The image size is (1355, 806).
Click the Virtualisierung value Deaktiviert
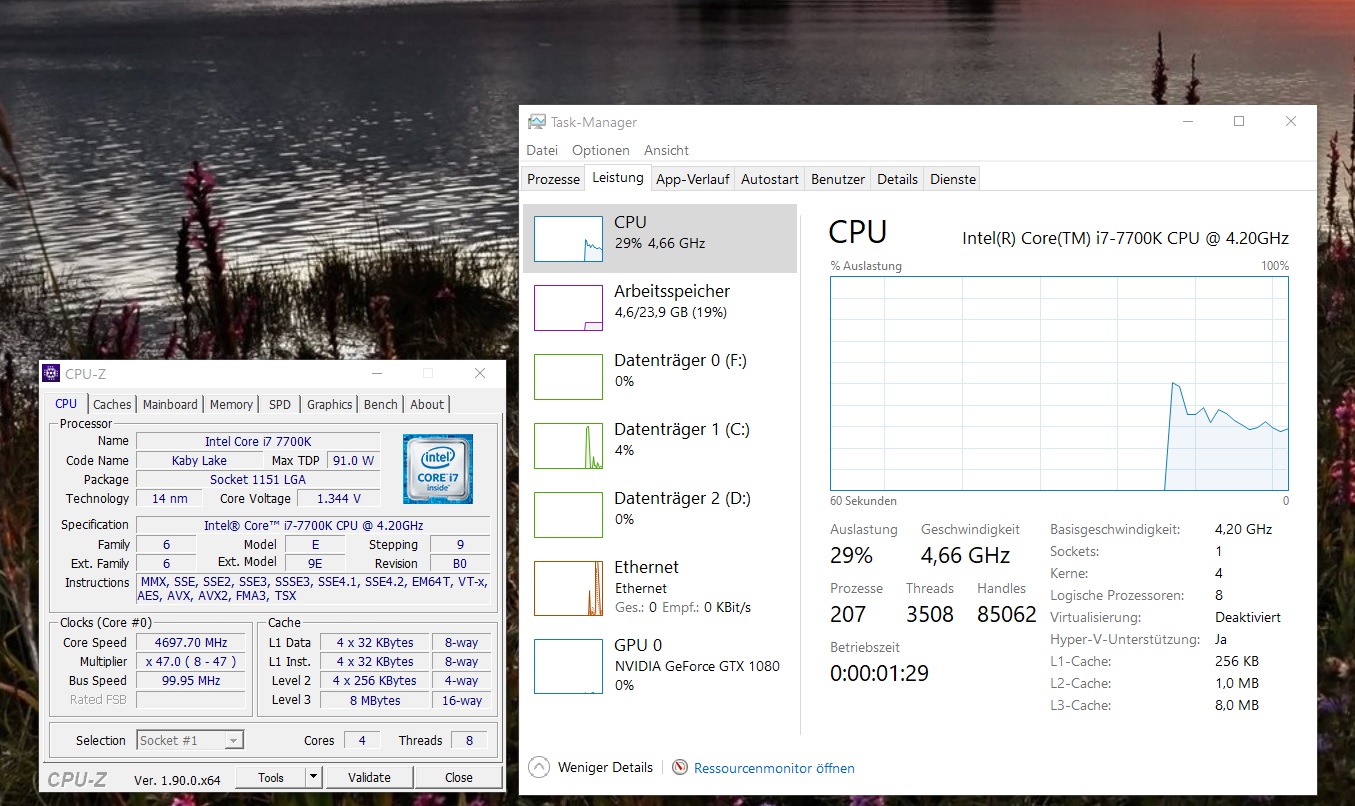click(1248, 617)
